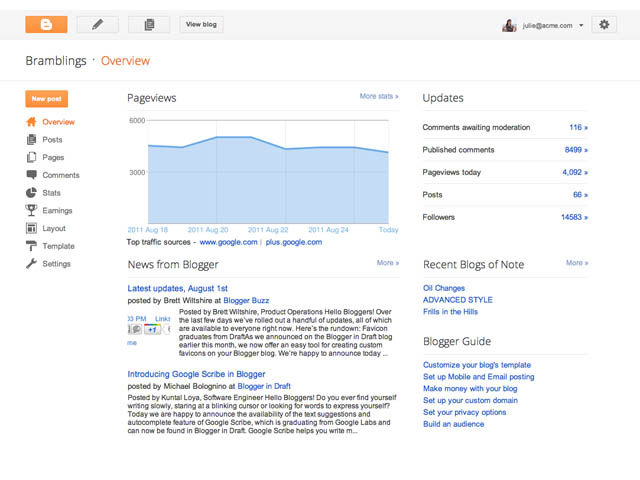Click the pencil compose icon button

97,24
